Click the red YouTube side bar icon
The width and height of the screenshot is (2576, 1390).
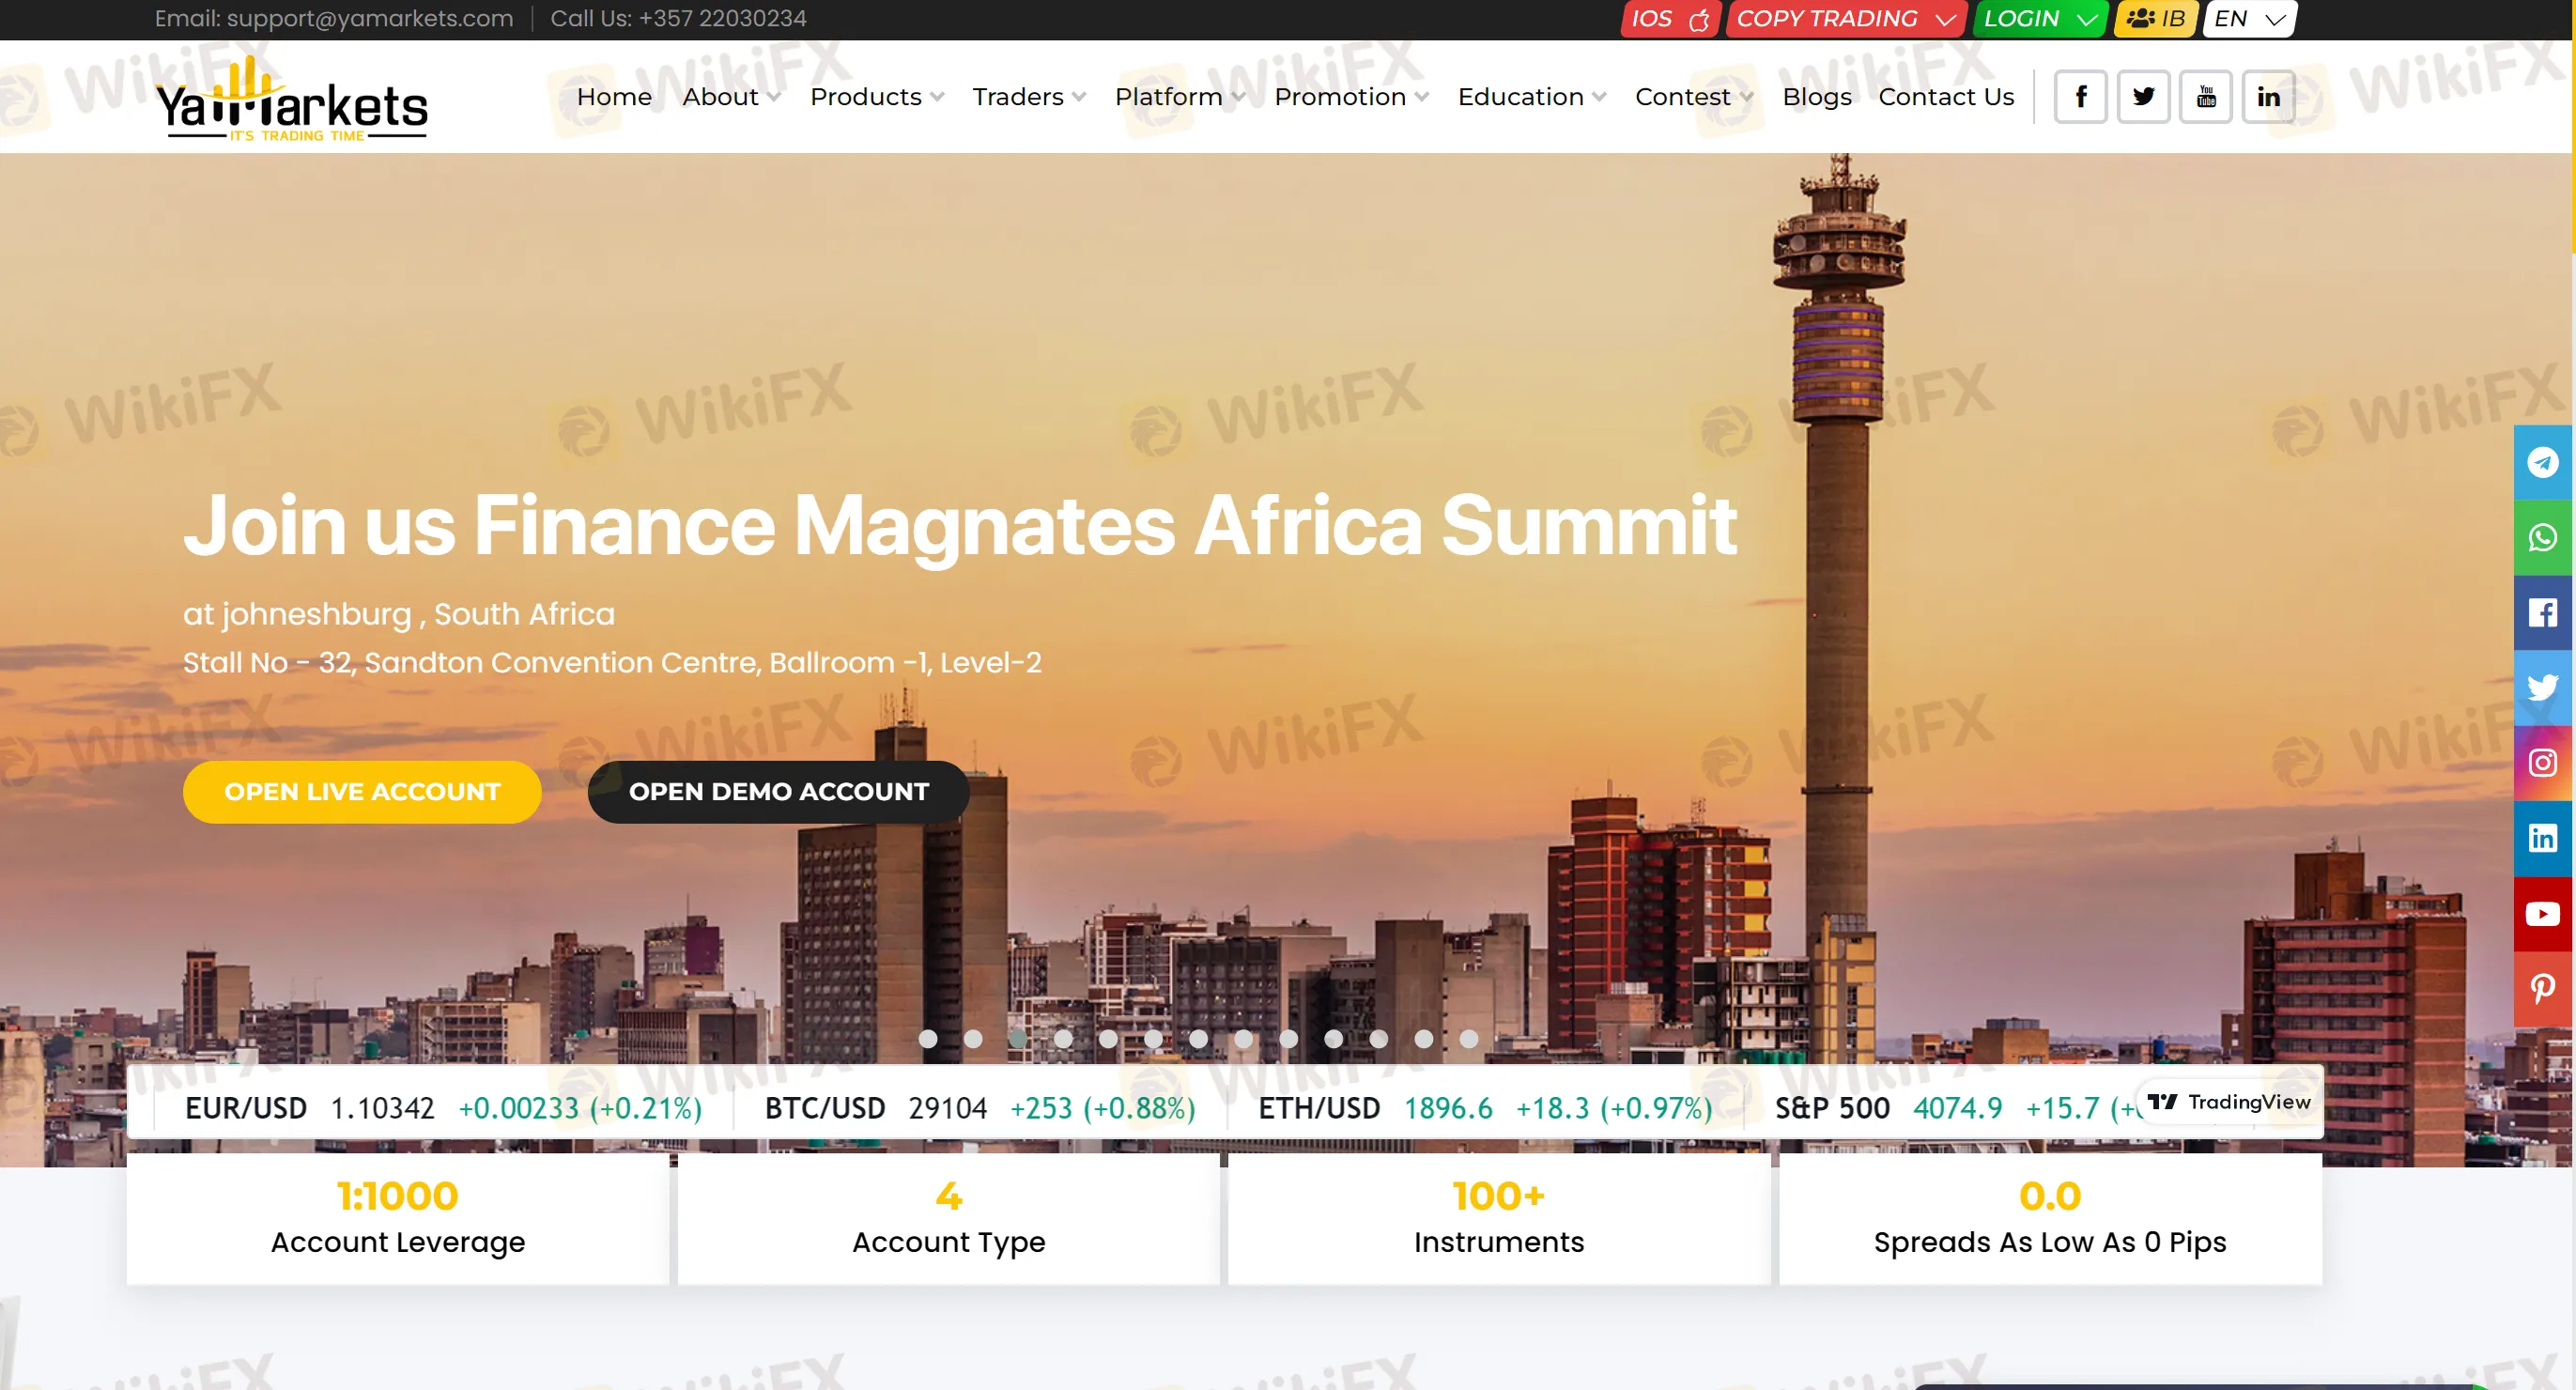2542,913
